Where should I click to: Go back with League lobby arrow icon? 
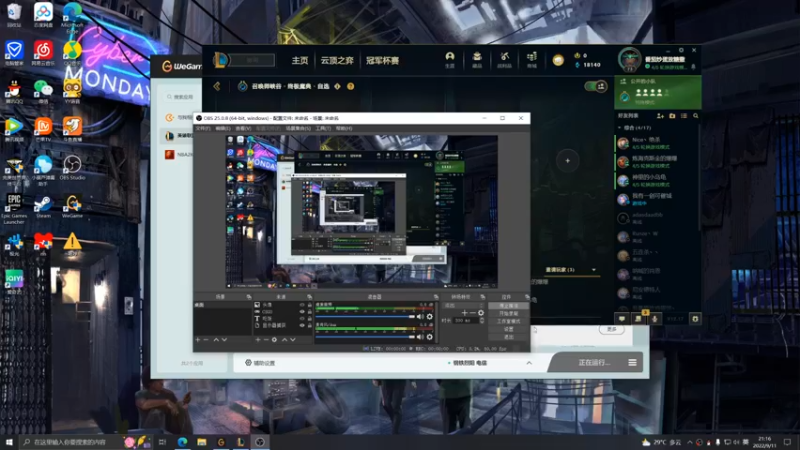click(x=217, y=86)
